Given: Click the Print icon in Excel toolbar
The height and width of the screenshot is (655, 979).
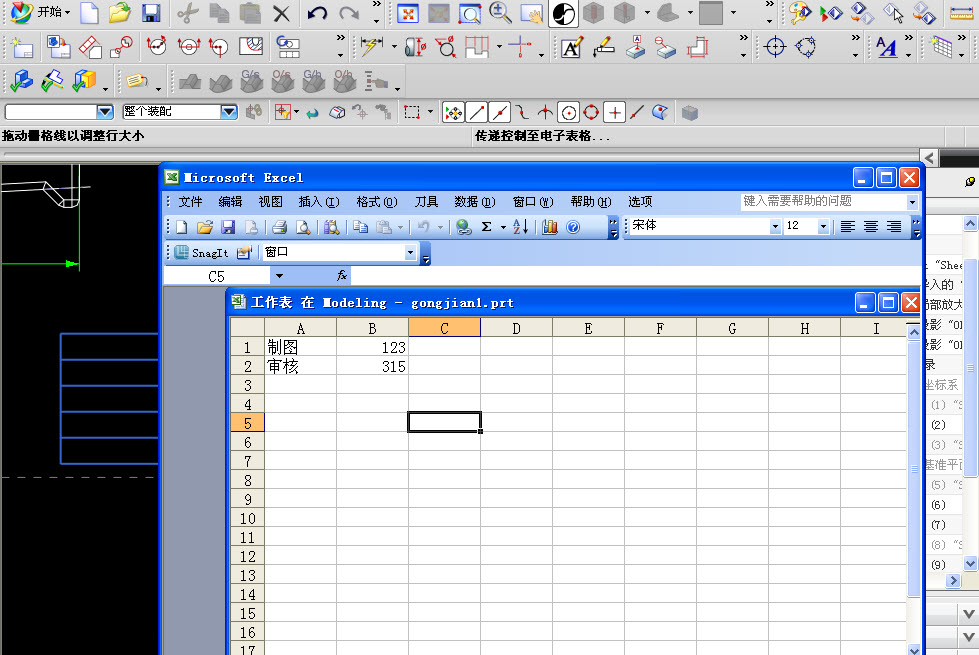Looking at the screenshot, I should 280,227.
